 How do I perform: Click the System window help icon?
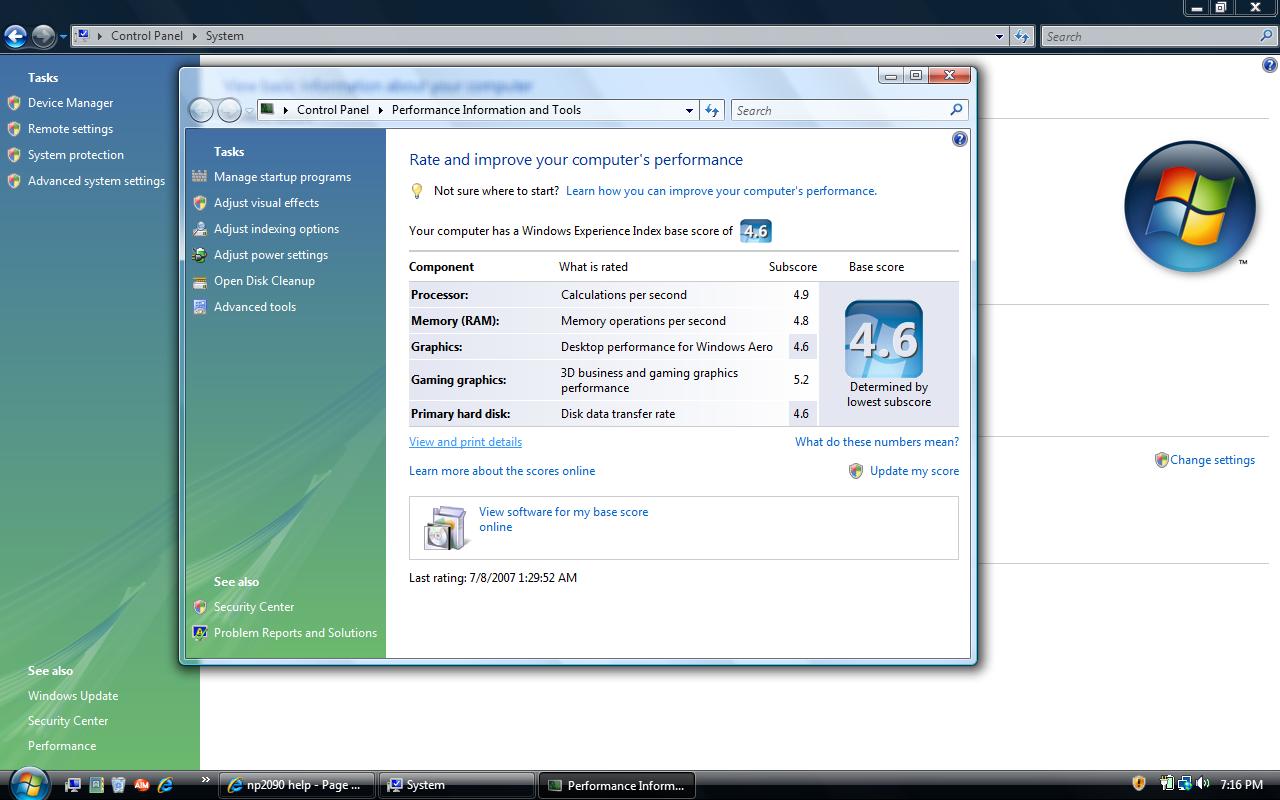(1270, 65)
